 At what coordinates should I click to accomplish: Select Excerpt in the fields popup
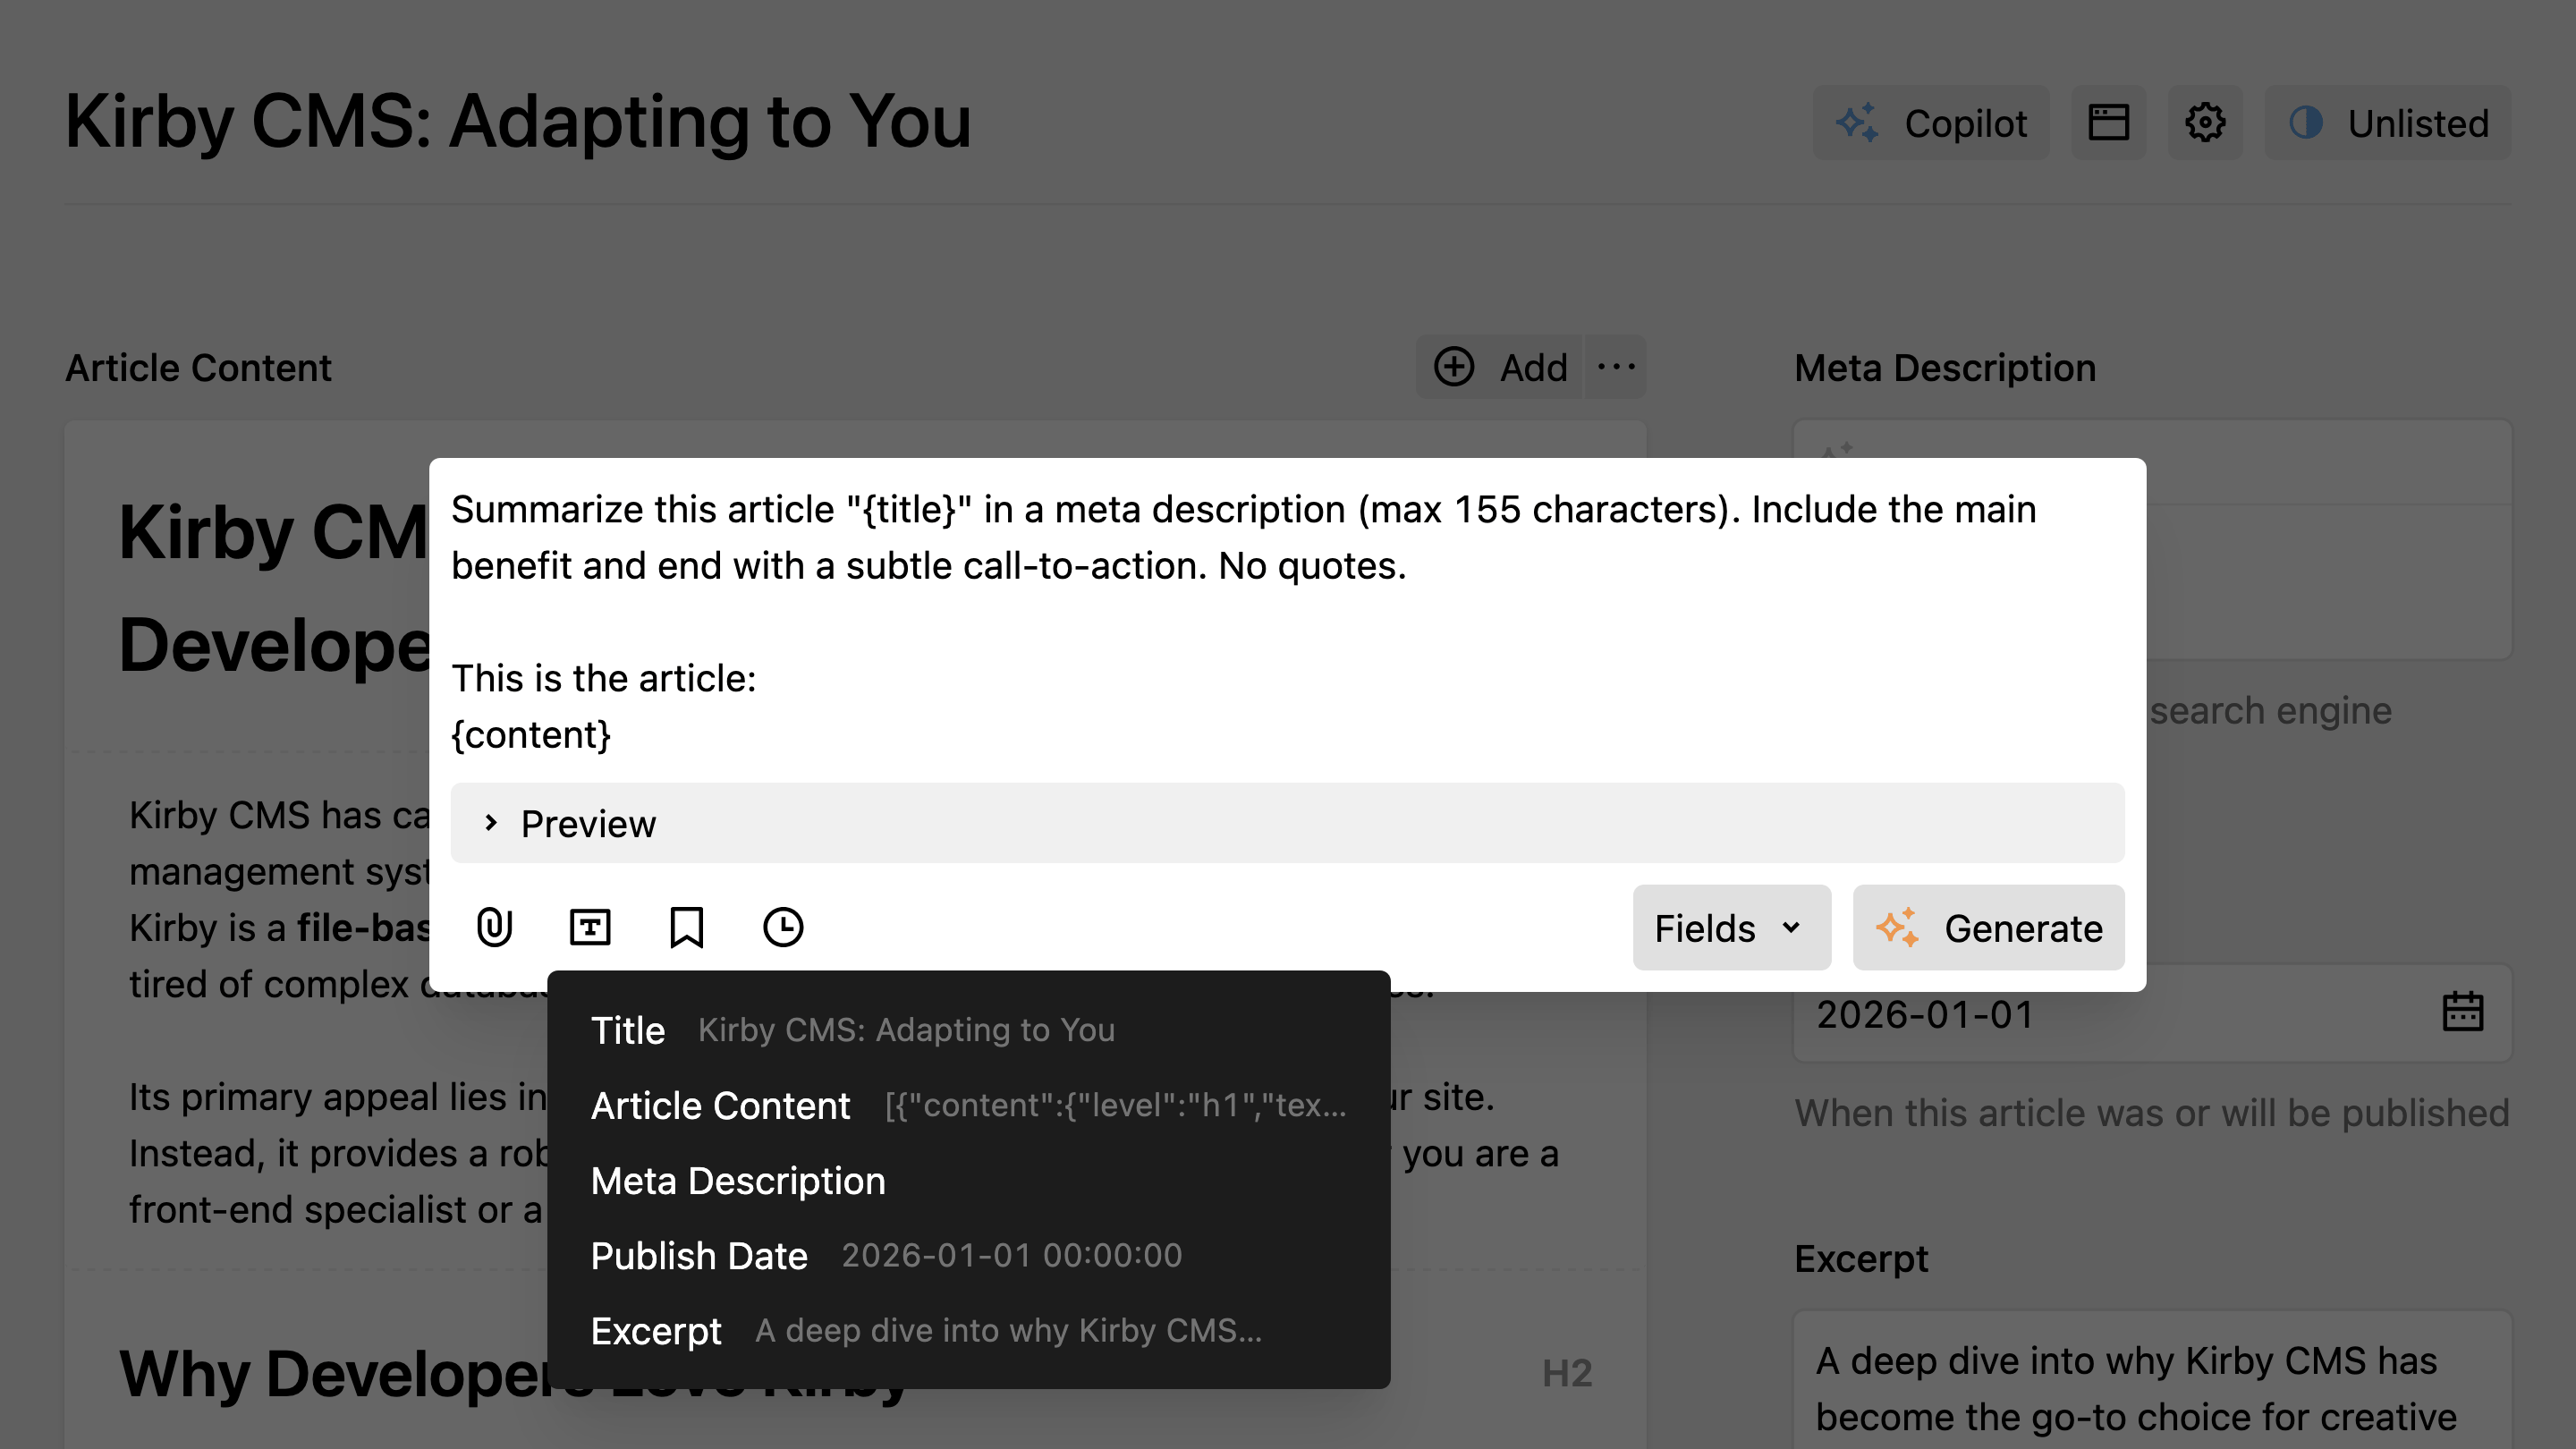[x=657, y=1331]
